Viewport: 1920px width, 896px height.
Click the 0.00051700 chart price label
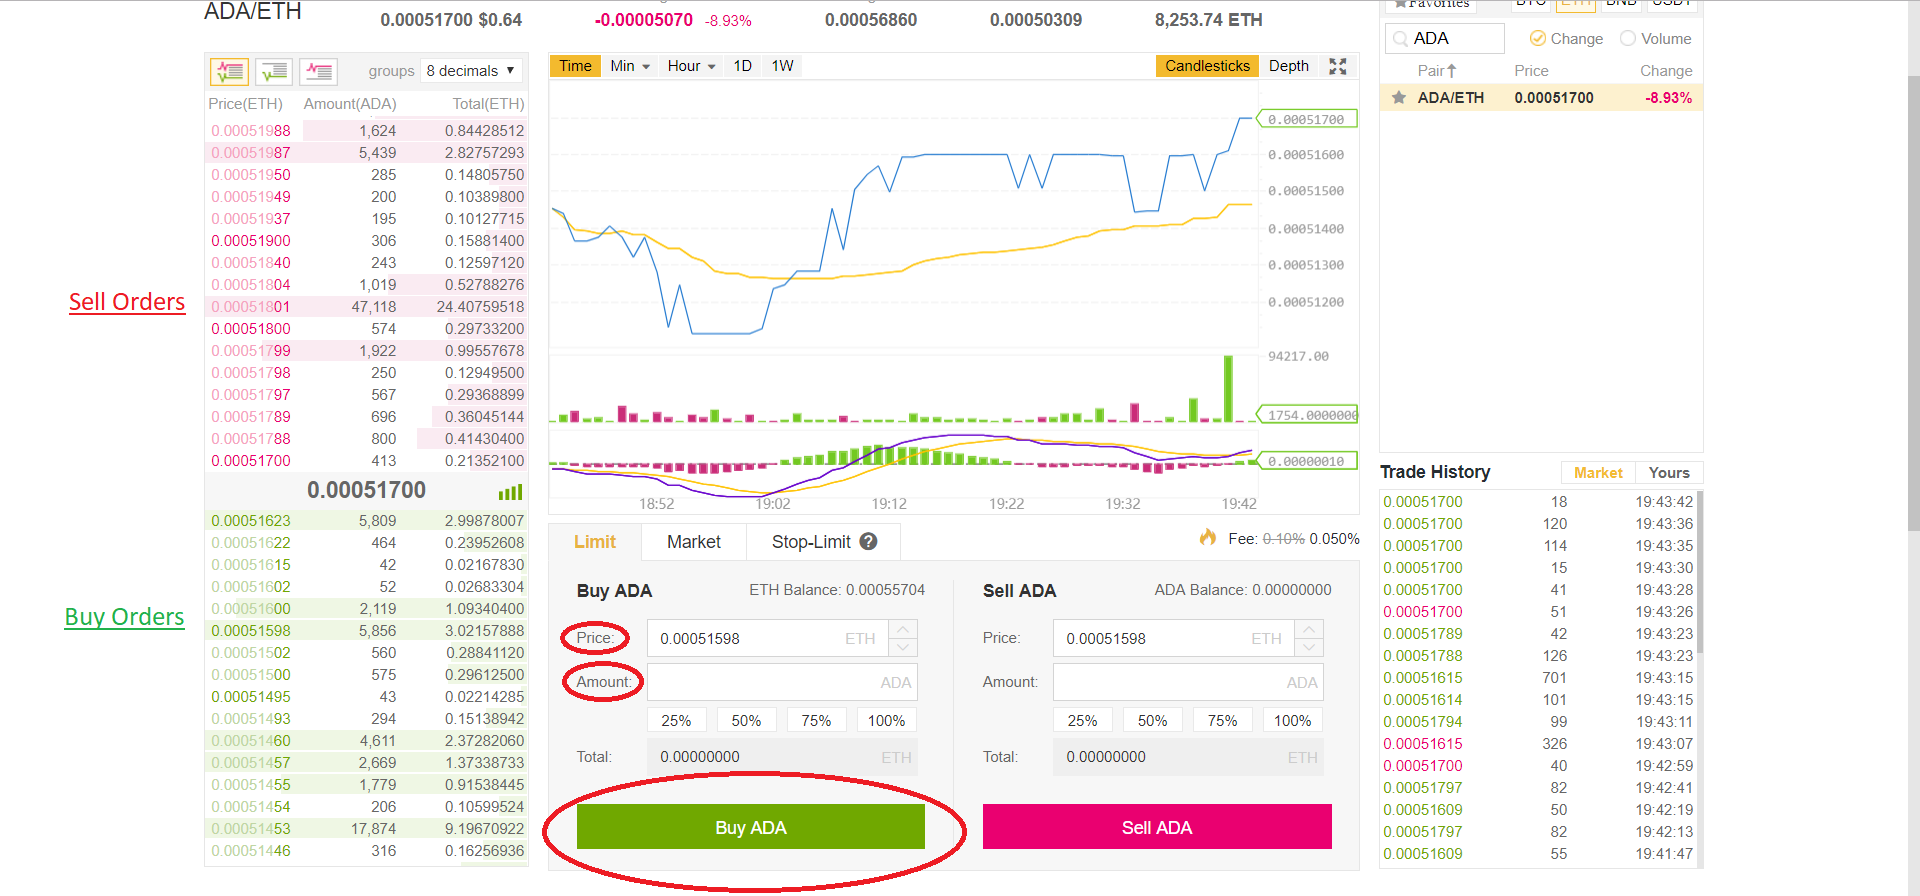(x=1307, y=119)
